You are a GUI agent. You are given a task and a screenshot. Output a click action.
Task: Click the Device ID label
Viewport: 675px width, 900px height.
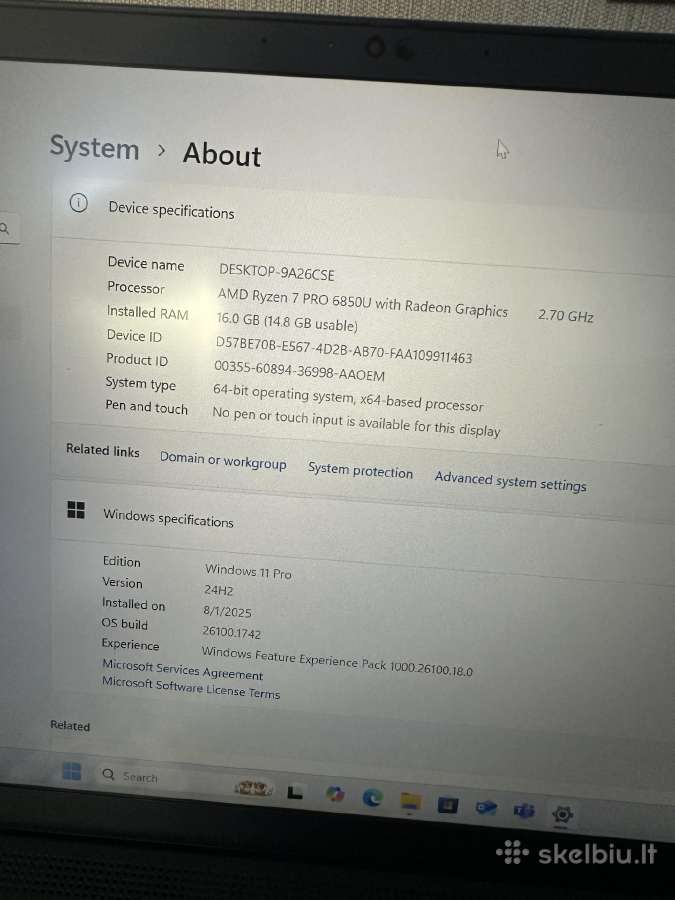(134, 335)
